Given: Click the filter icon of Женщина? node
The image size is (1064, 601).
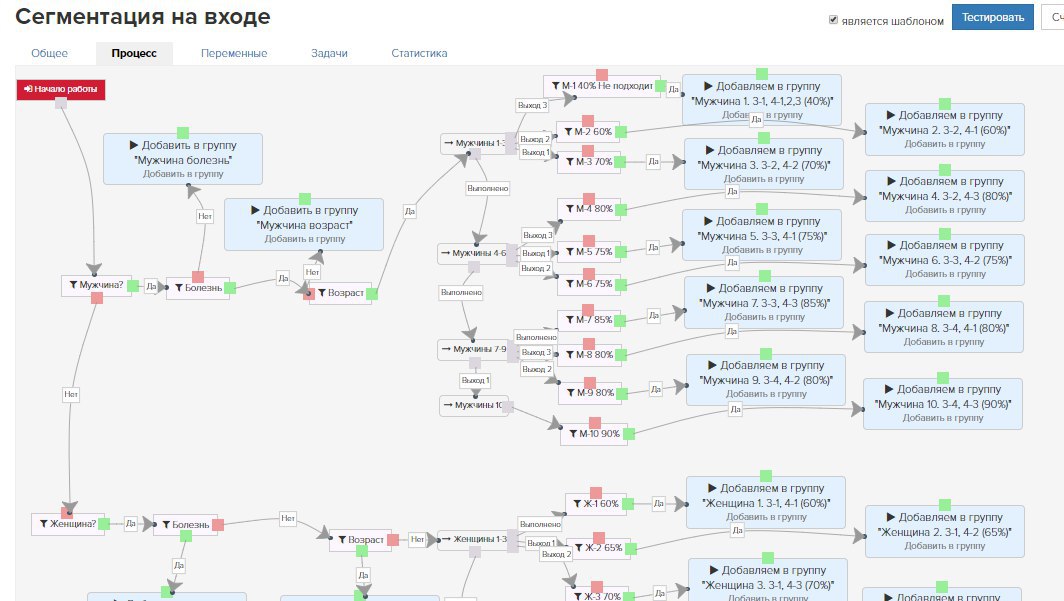Looking at the screenshot, I should [43, 524].
